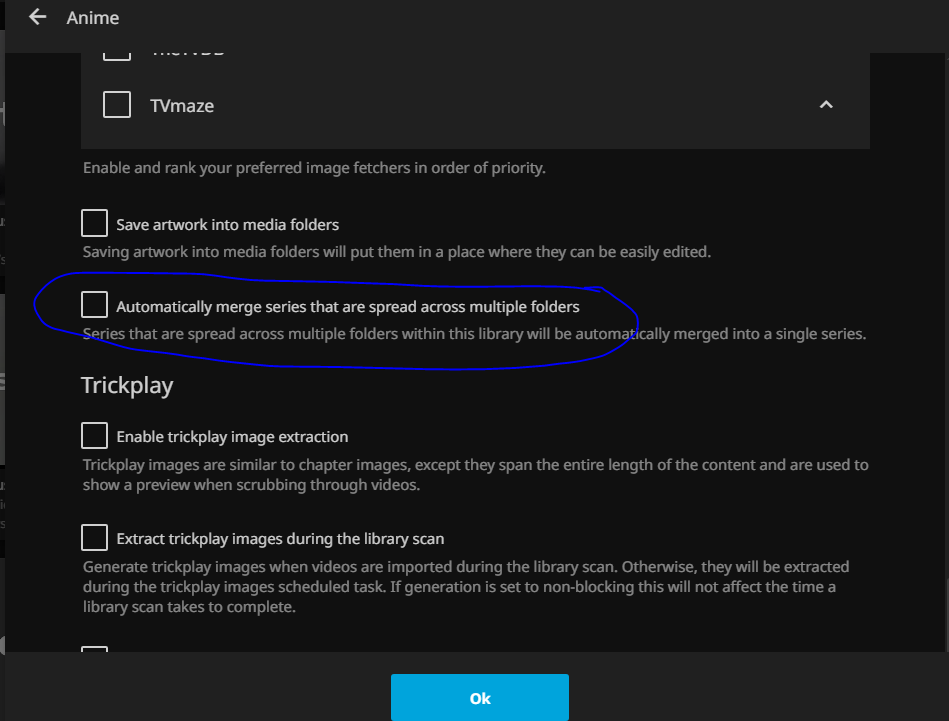Image resolution: width=949 pixels, height=721 pixels.
Task: Tick the TVmaze image fetcher checkbox
Action: (117, 104)
